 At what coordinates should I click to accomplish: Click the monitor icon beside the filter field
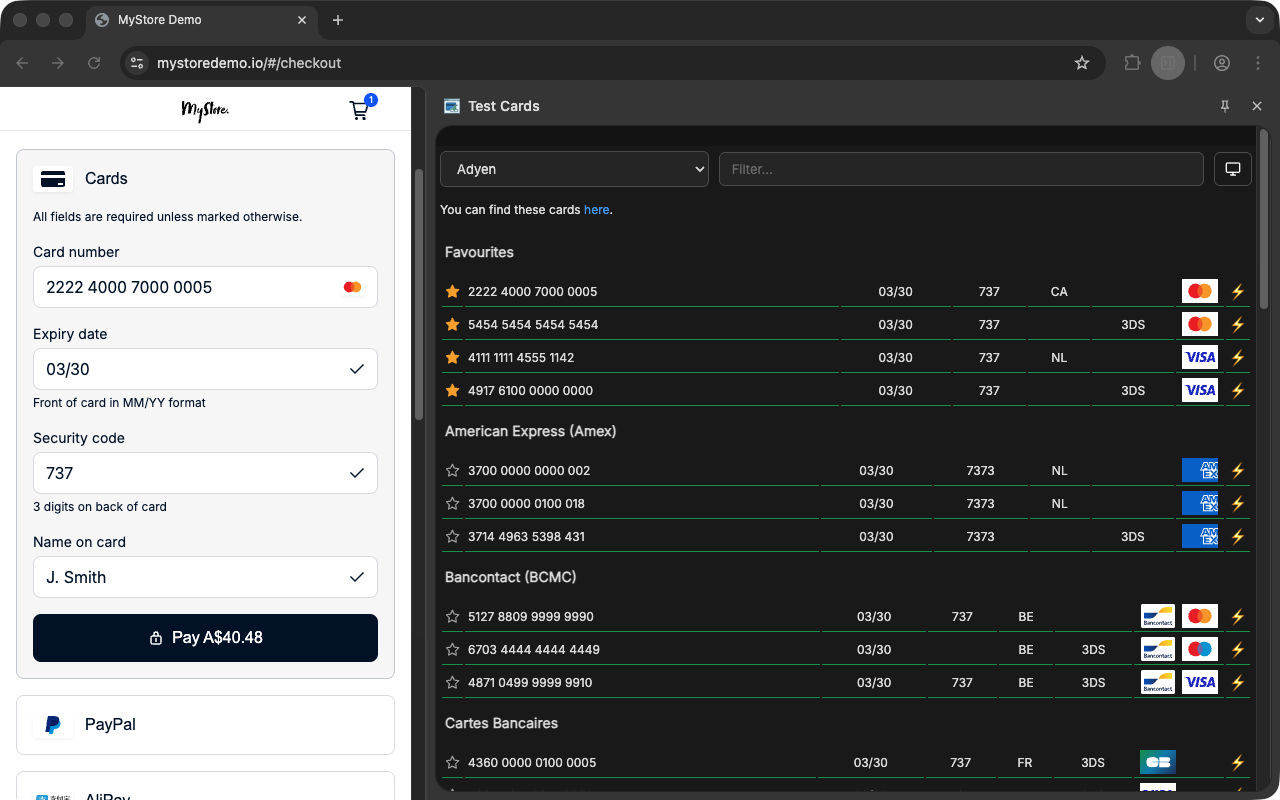pyautogui.click(x=1232, y=169)
